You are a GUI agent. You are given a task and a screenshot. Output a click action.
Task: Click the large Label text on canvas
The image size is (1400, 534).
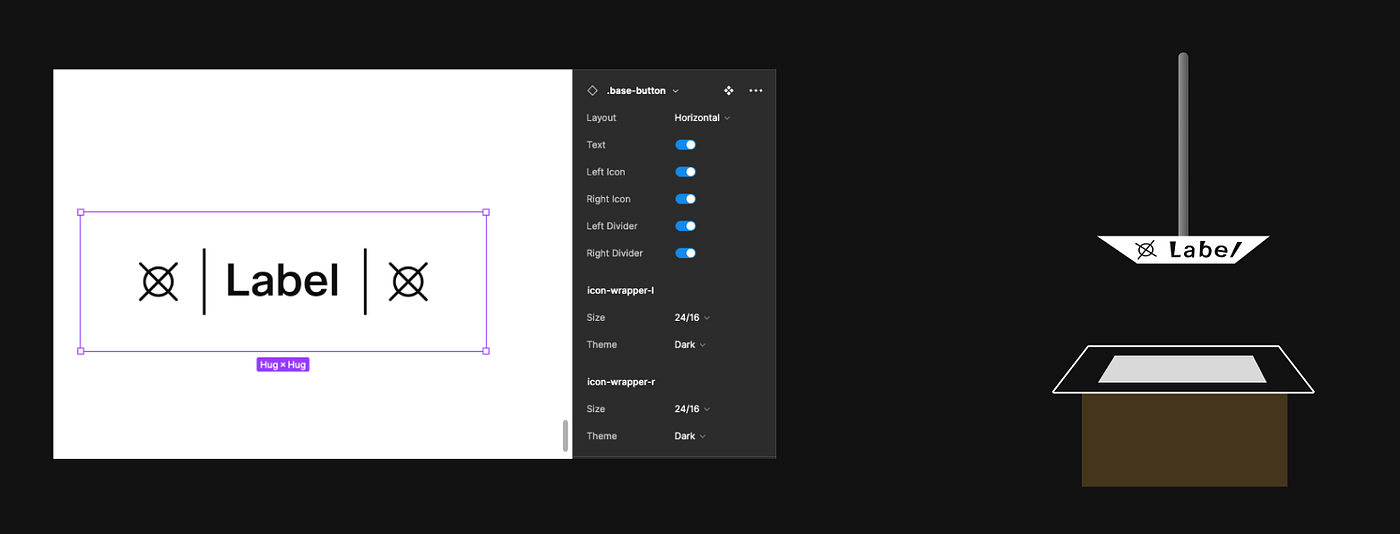tap(283, 280)
